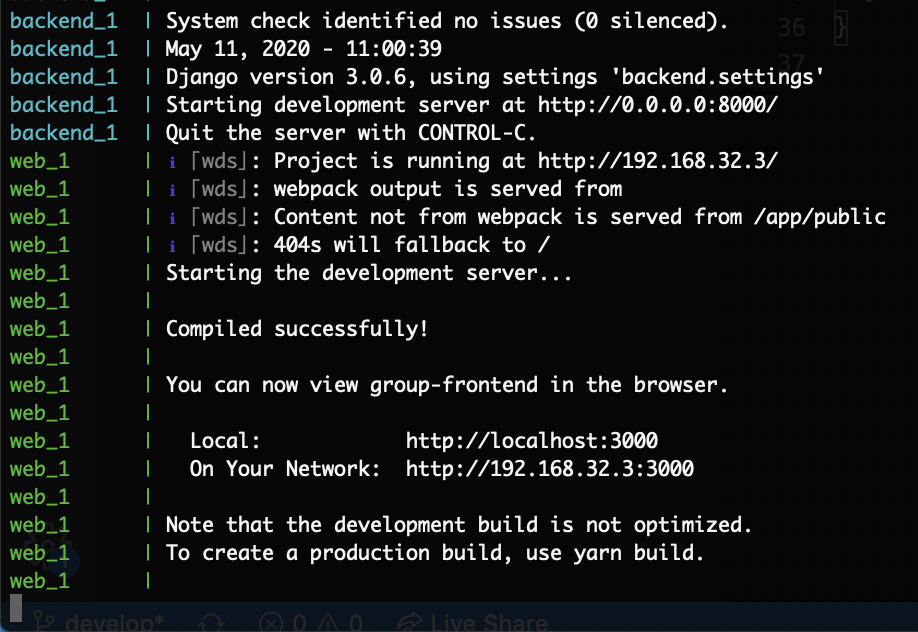Open the http://localhost:3000 link

532,440
